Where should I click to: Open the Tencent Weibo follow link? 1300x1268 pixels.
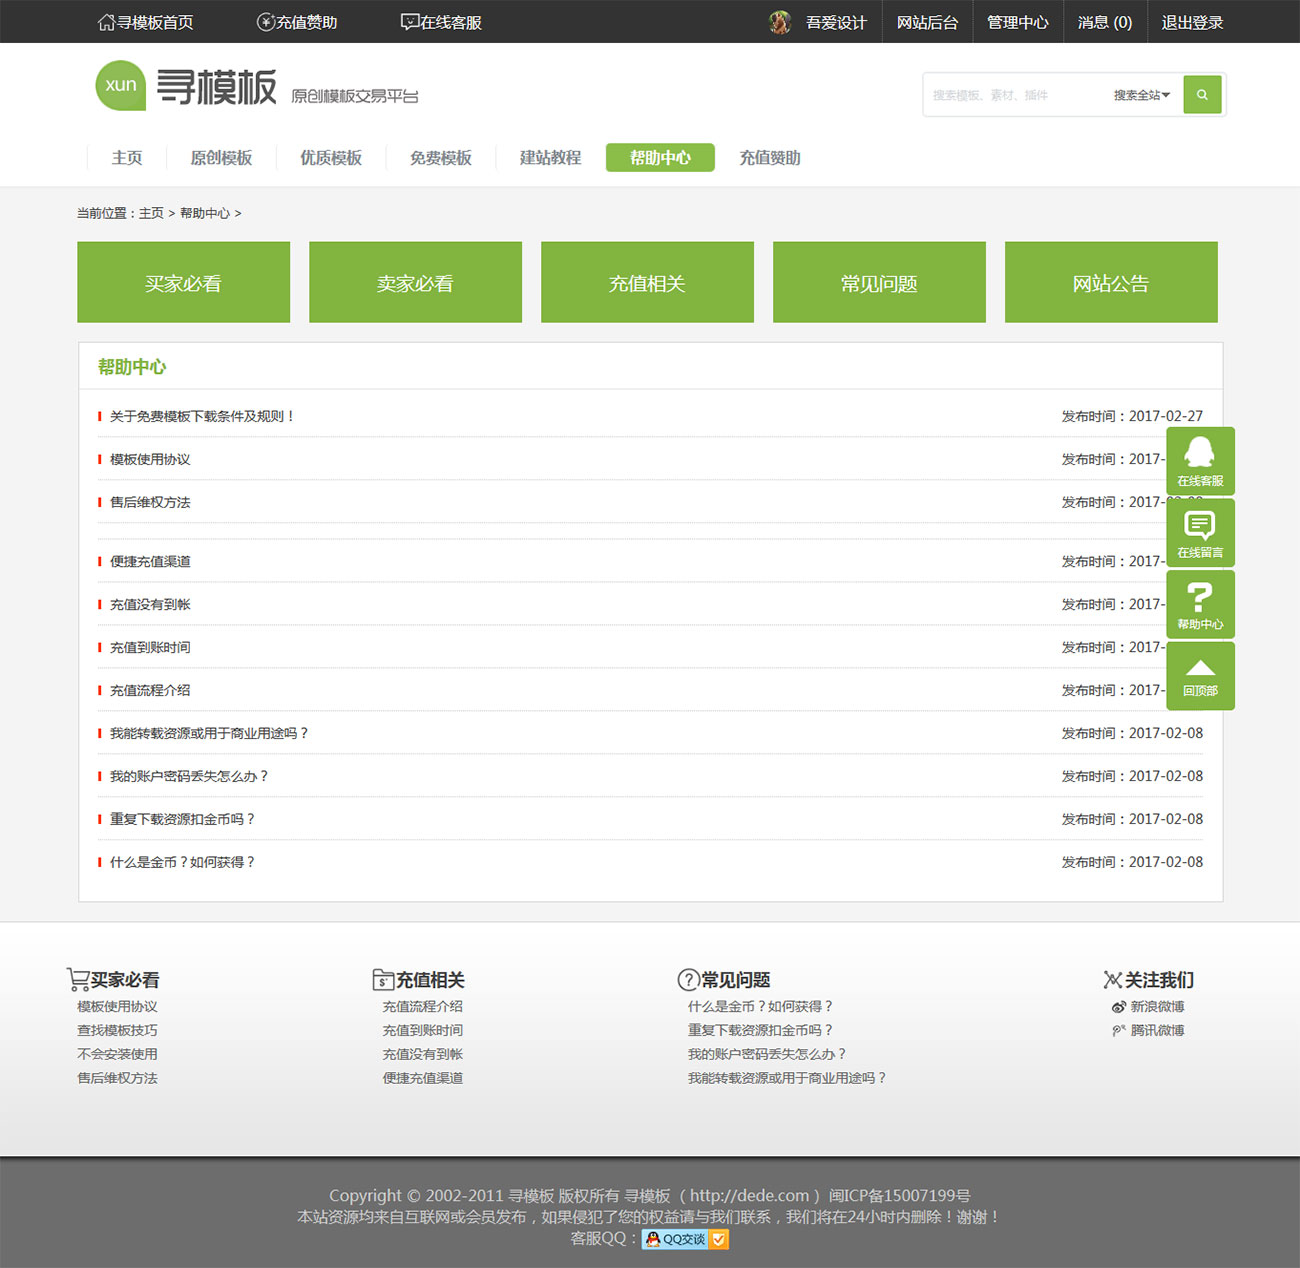(1156, 1031)
